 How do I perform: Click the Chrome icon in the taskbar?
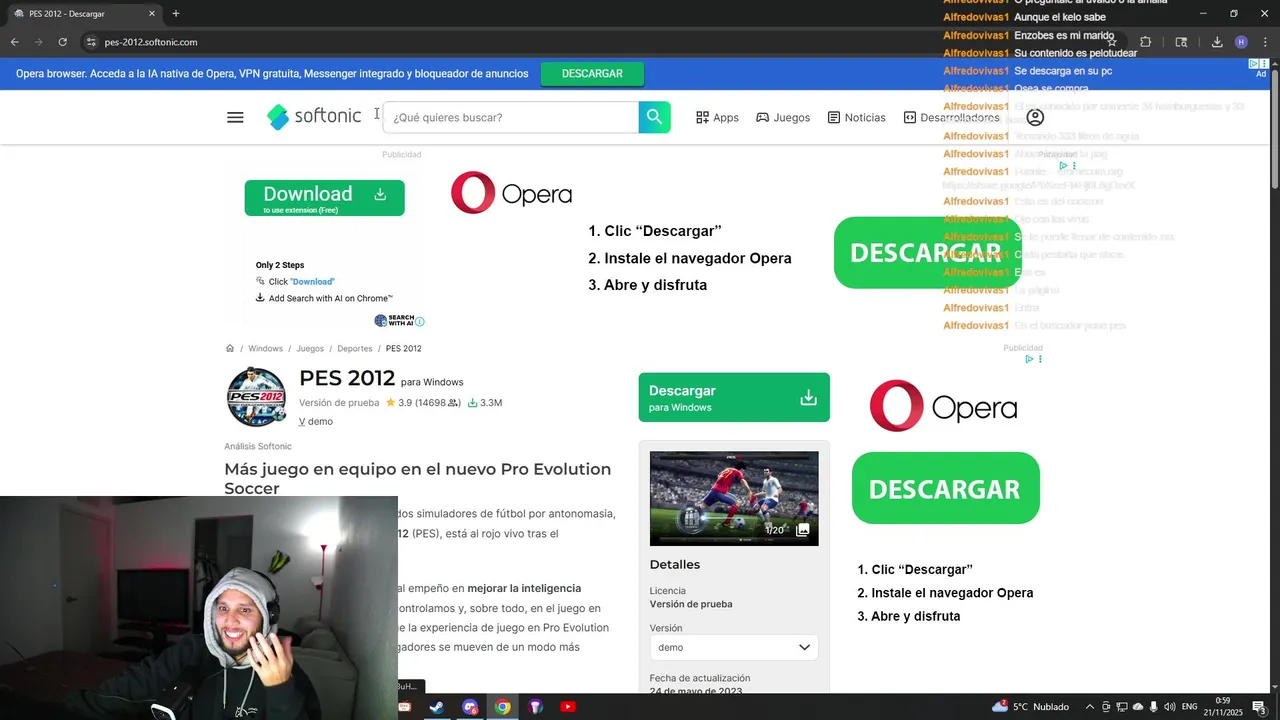point(502,707)
